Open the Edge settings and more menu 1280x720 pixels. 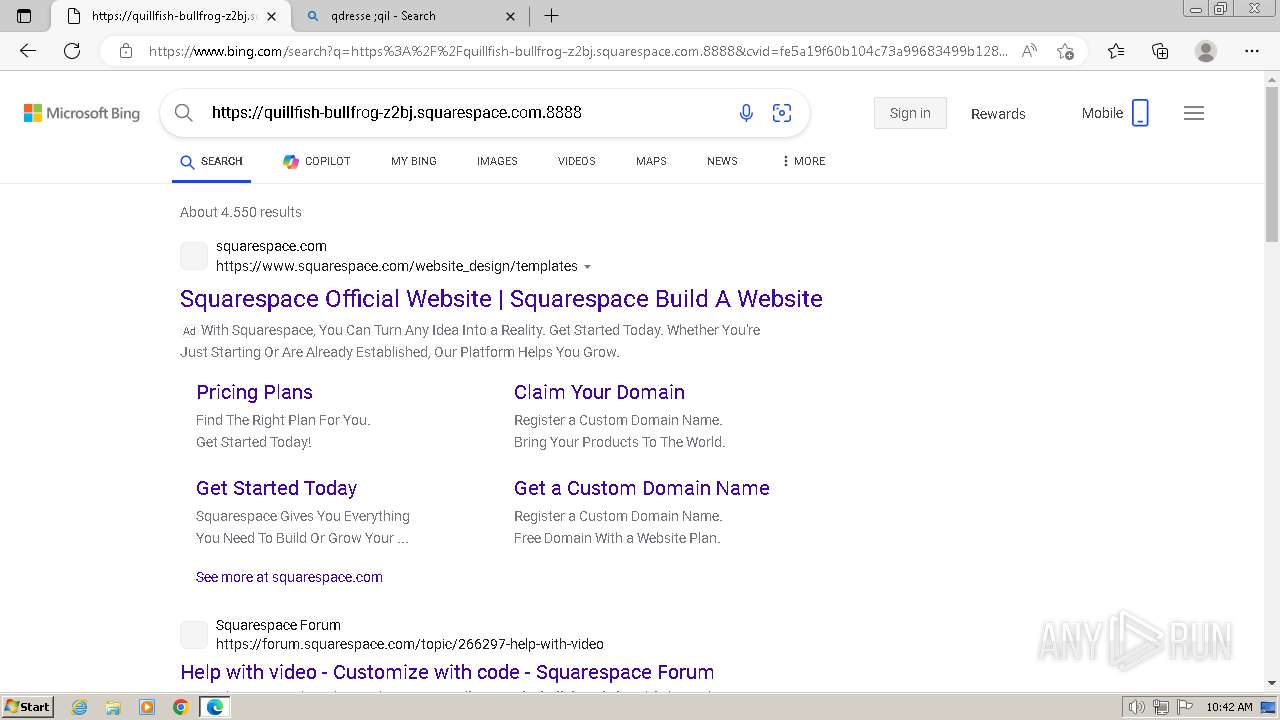click(x=1251, y=51)
